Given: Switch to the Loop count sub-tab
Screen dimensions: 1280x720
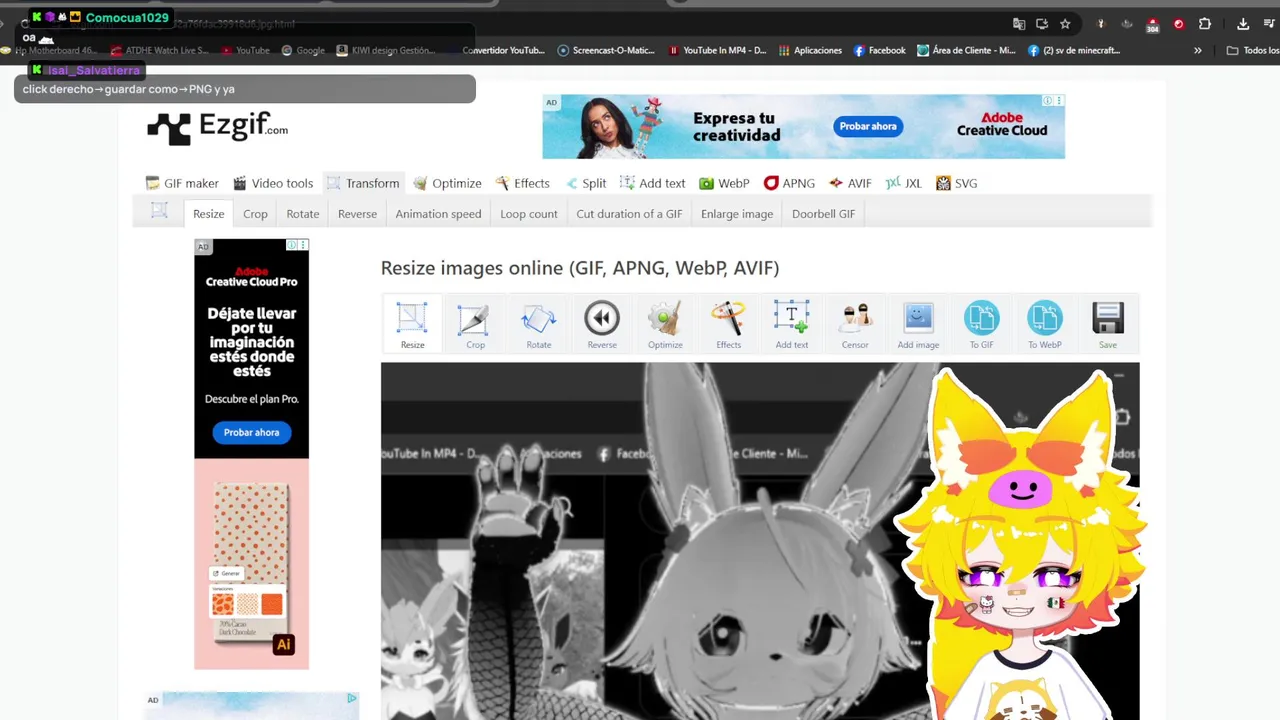Looking at the screenshot, I should (529, 214).
